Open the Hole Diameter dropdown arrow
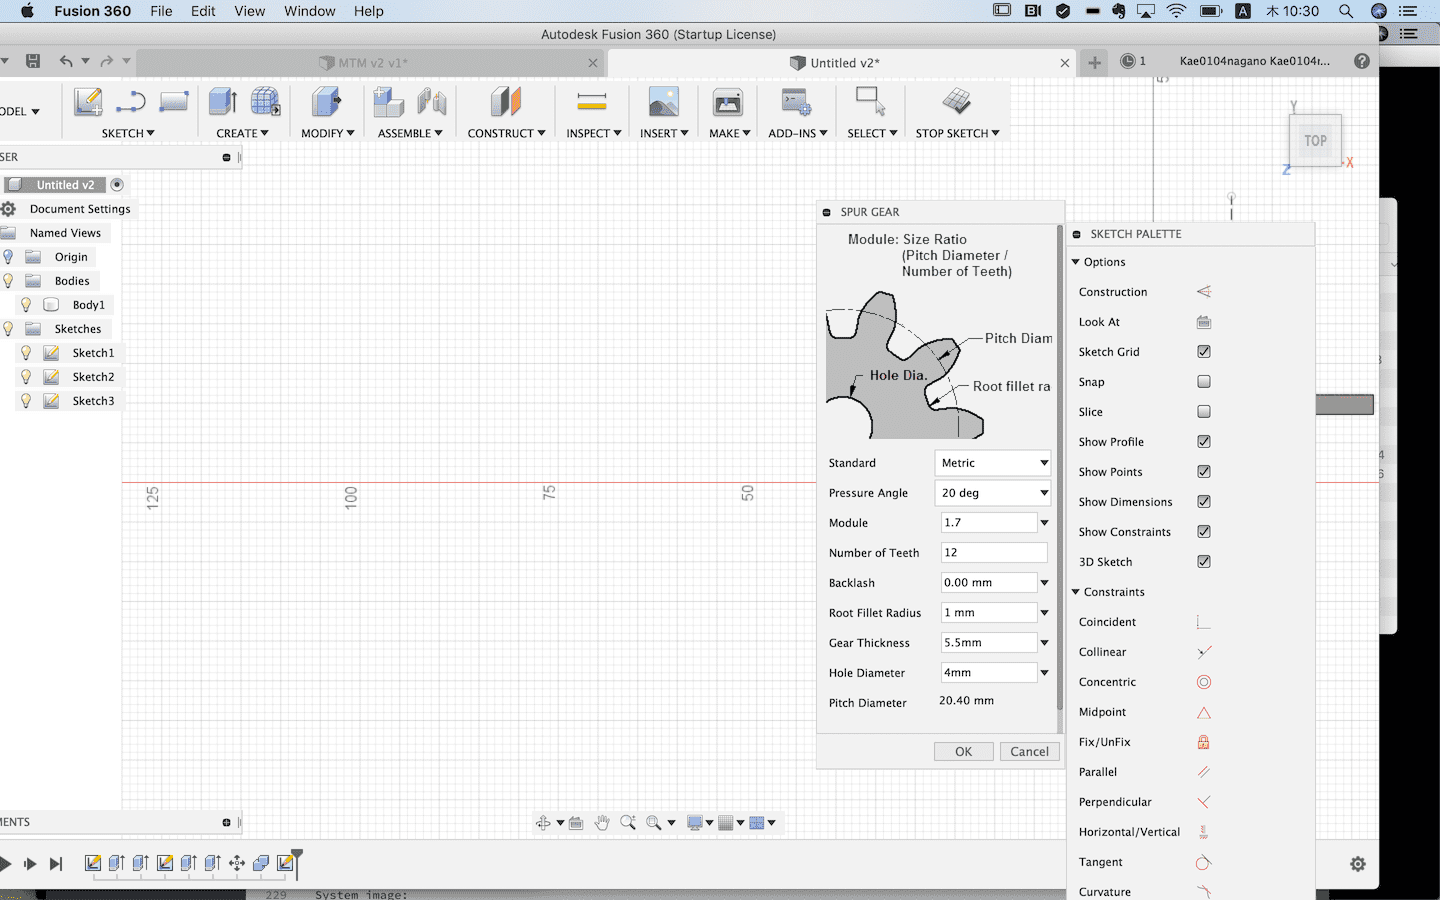This screenshot has height=900, width=1440. point(1044,673)
